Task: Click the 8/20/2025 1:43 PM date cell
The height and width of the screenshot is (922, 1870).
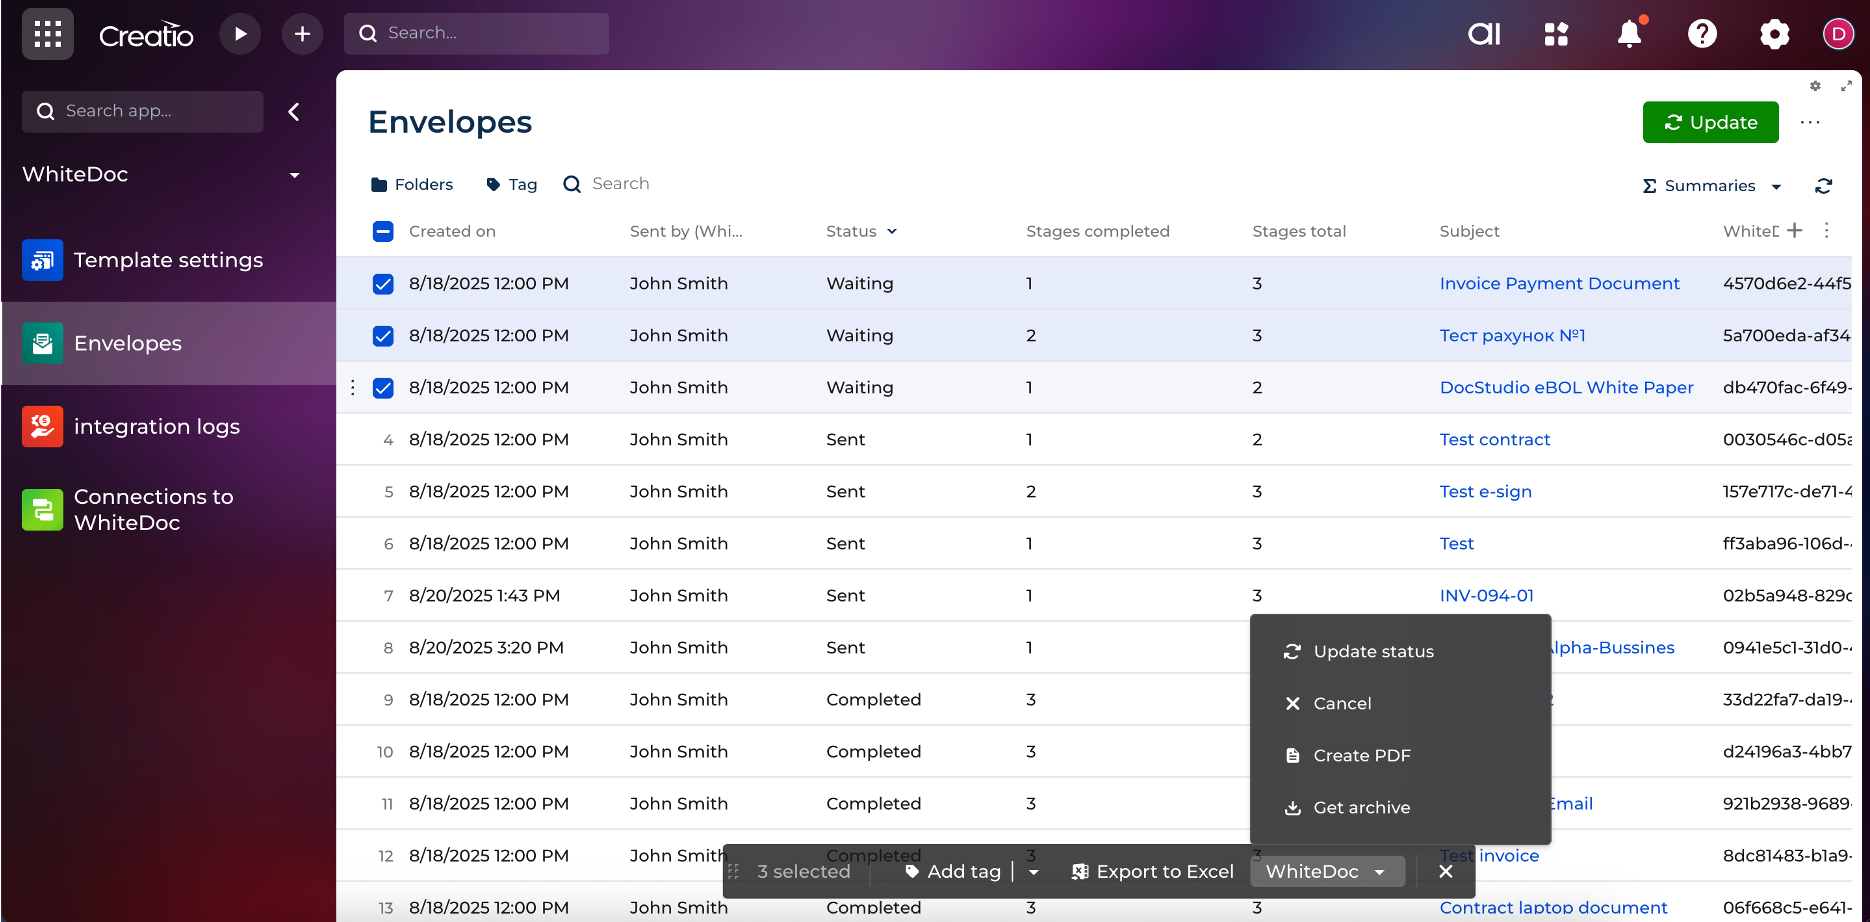Action: (484, 595)
